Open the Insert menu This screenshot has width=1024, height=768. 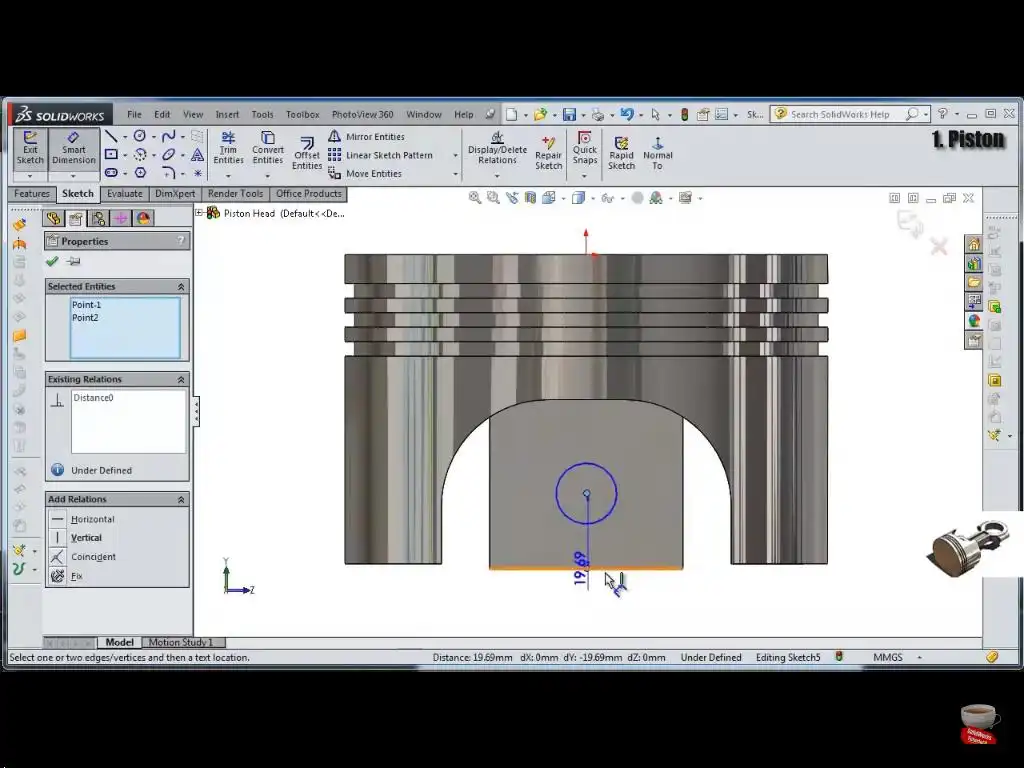227,114
